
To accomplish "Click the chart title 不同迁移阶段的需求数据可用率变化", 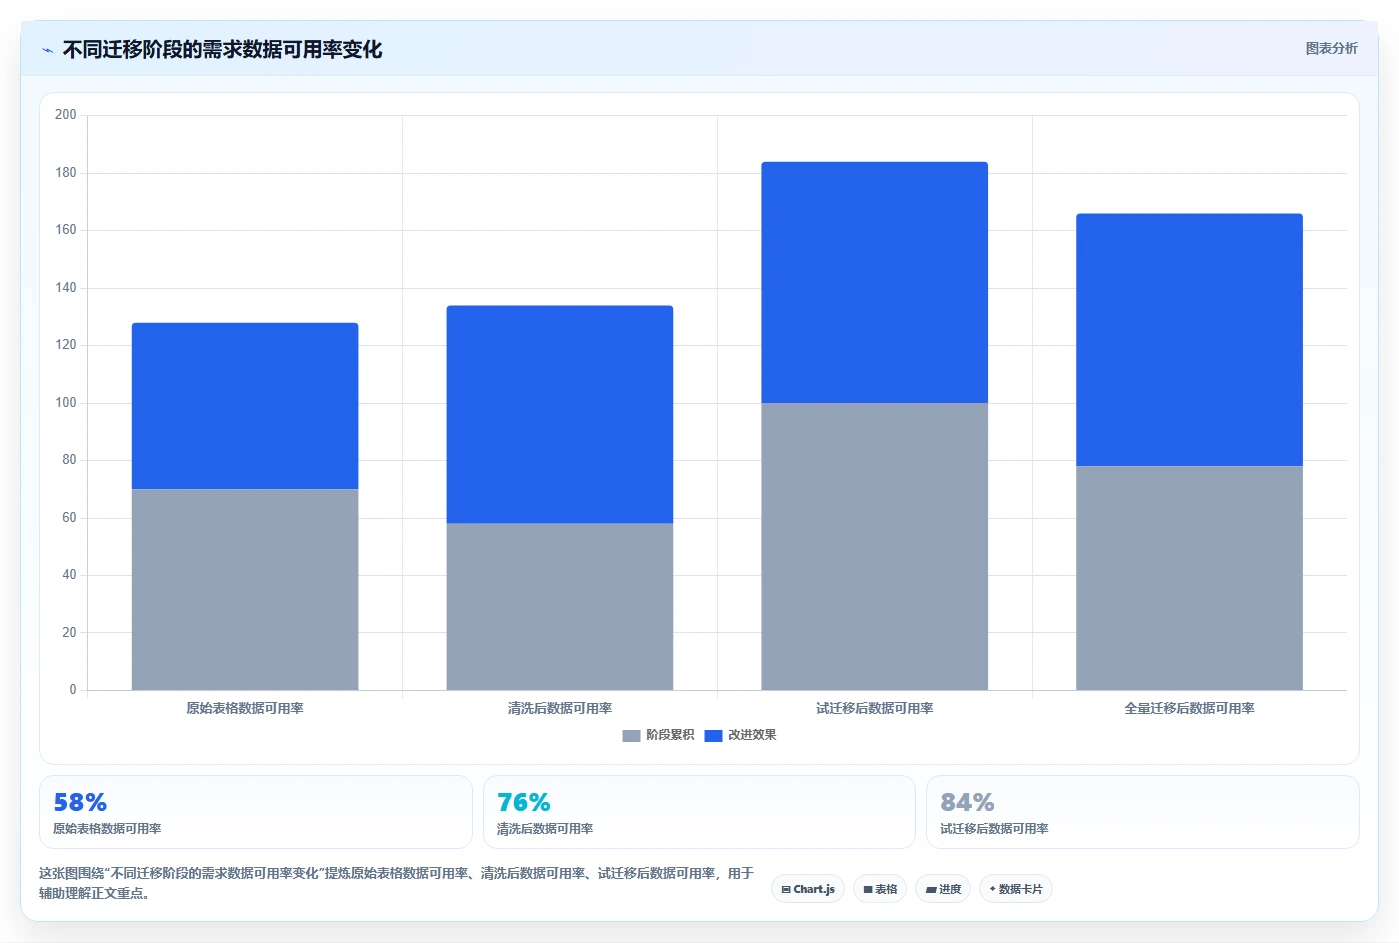I will click(222, 50).
